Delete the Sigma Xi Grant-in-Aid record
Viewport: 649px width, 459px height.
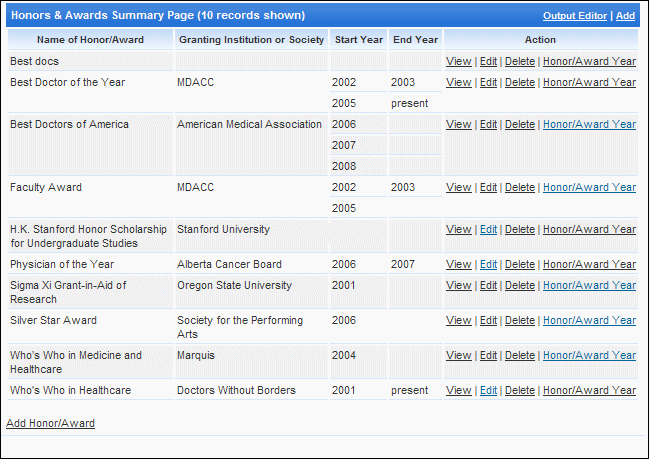520,285
